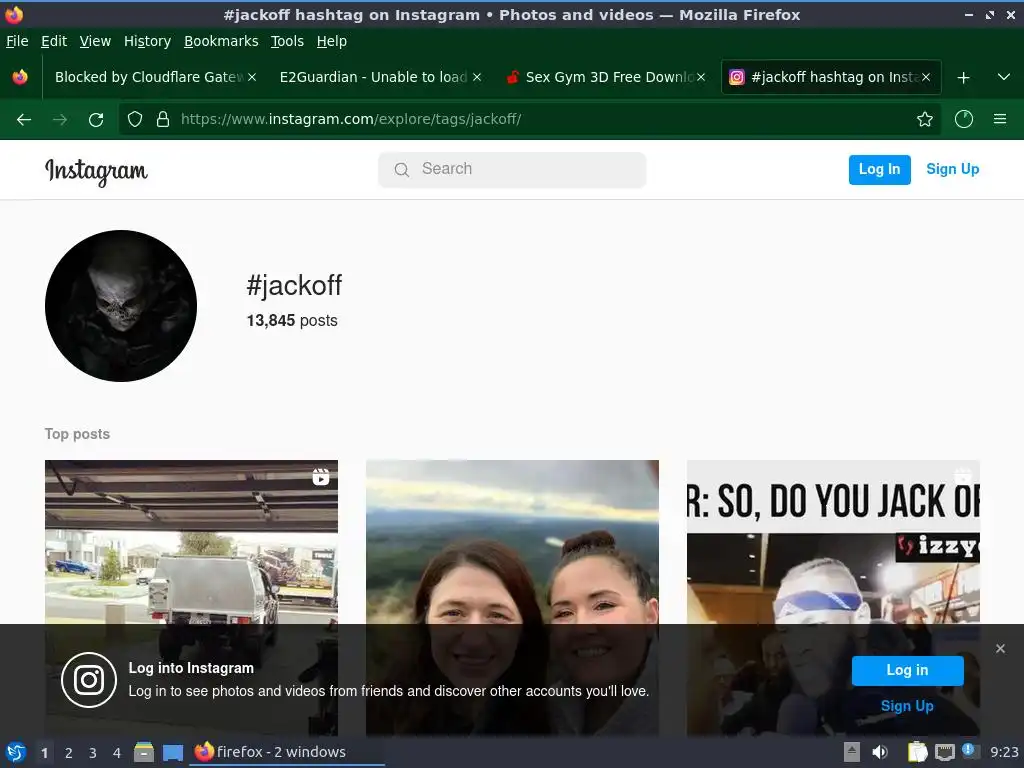Go back using the browser back arrow
The image size is (1024, 768).
click(24, 120)
